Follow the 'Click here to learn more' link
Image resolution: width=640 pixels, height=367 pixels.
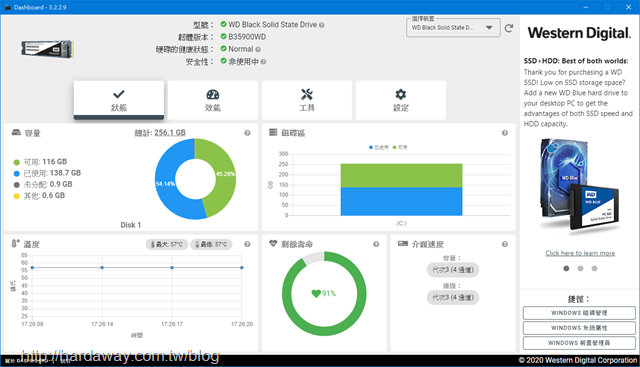(x=580, y=253)
